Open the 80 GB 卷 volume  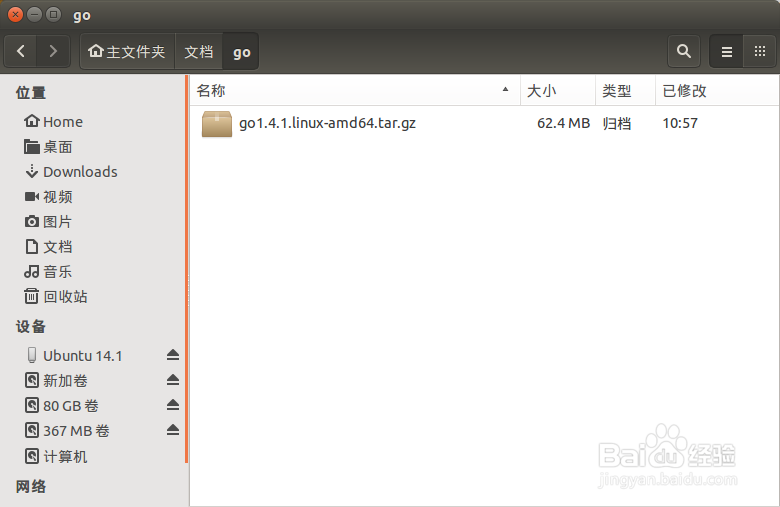coord(71,406)
